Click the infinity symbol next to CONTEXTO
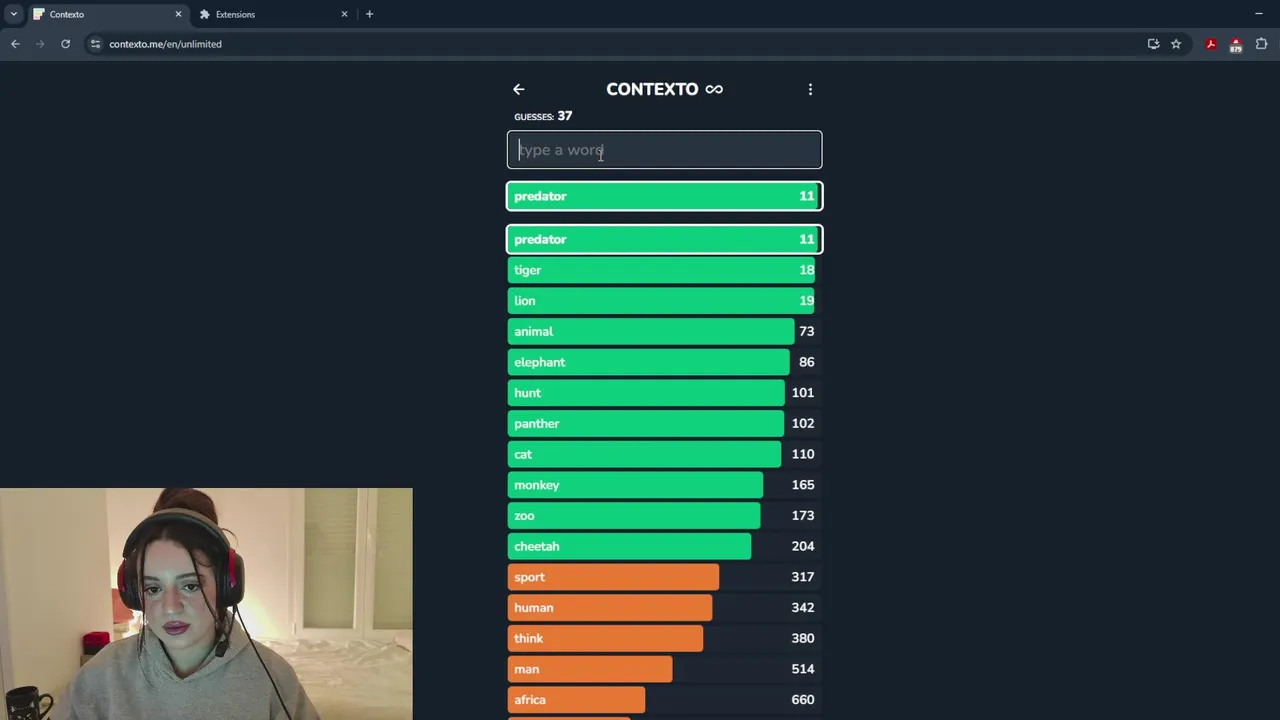The width and height of the screenshot is (1280, 720). [714, 89]
